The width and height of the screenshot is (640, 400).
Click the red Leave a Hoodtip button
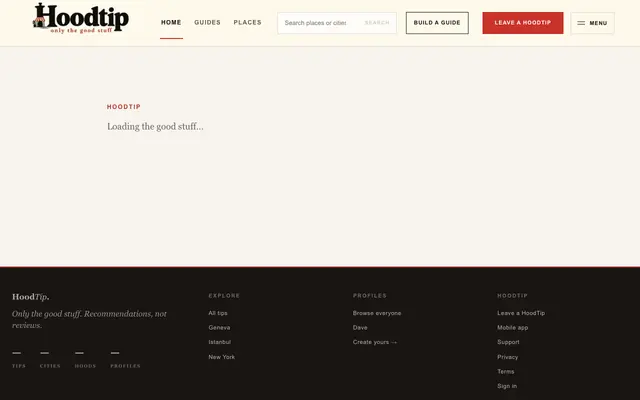pyautogui.click(x=522, y=23)
